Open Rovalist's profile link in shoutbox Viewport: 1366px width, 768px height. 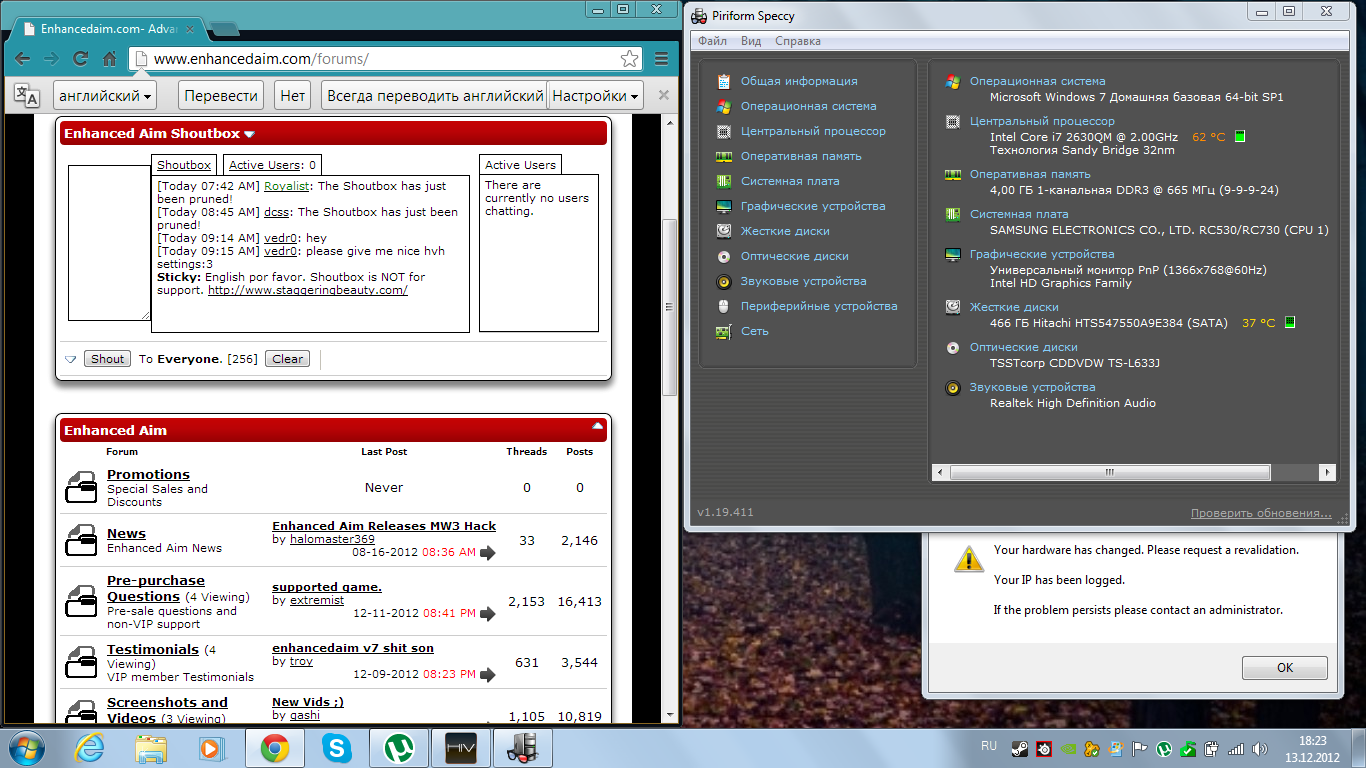(287, 186)
